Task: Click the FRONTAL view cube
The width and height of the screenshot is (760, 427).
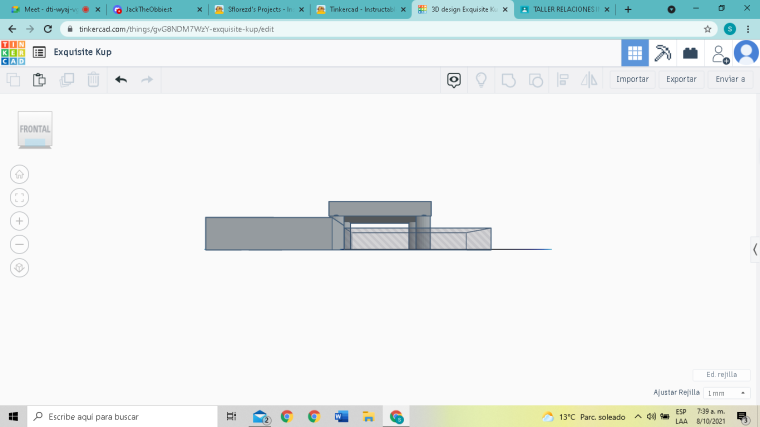Action: tap(35, 129)
